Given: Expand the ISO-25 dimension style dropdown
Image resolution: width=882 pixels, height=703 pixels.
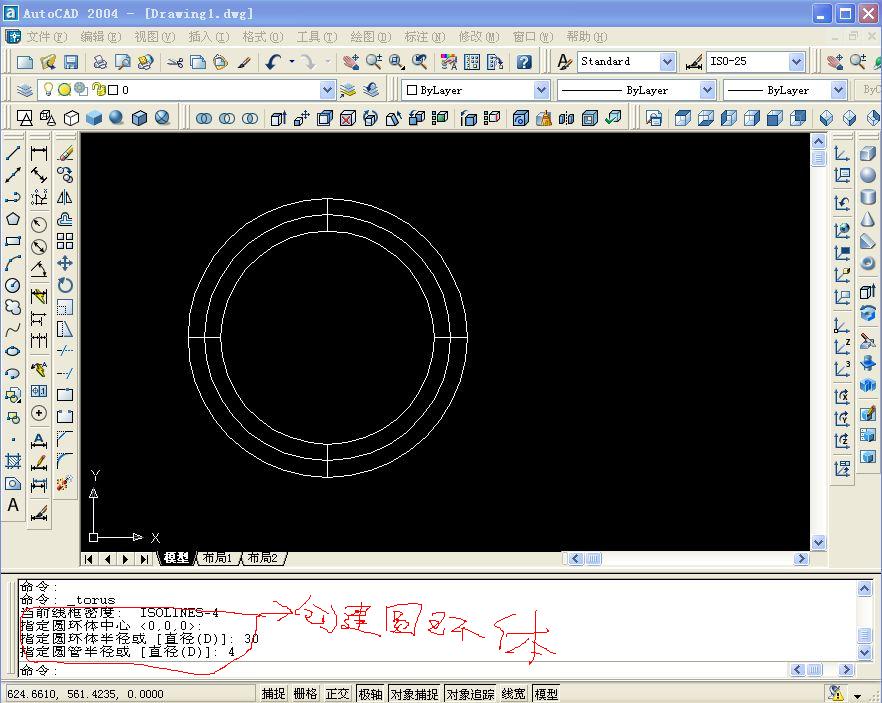Looking at the screenshot, I should pos(796,61).
